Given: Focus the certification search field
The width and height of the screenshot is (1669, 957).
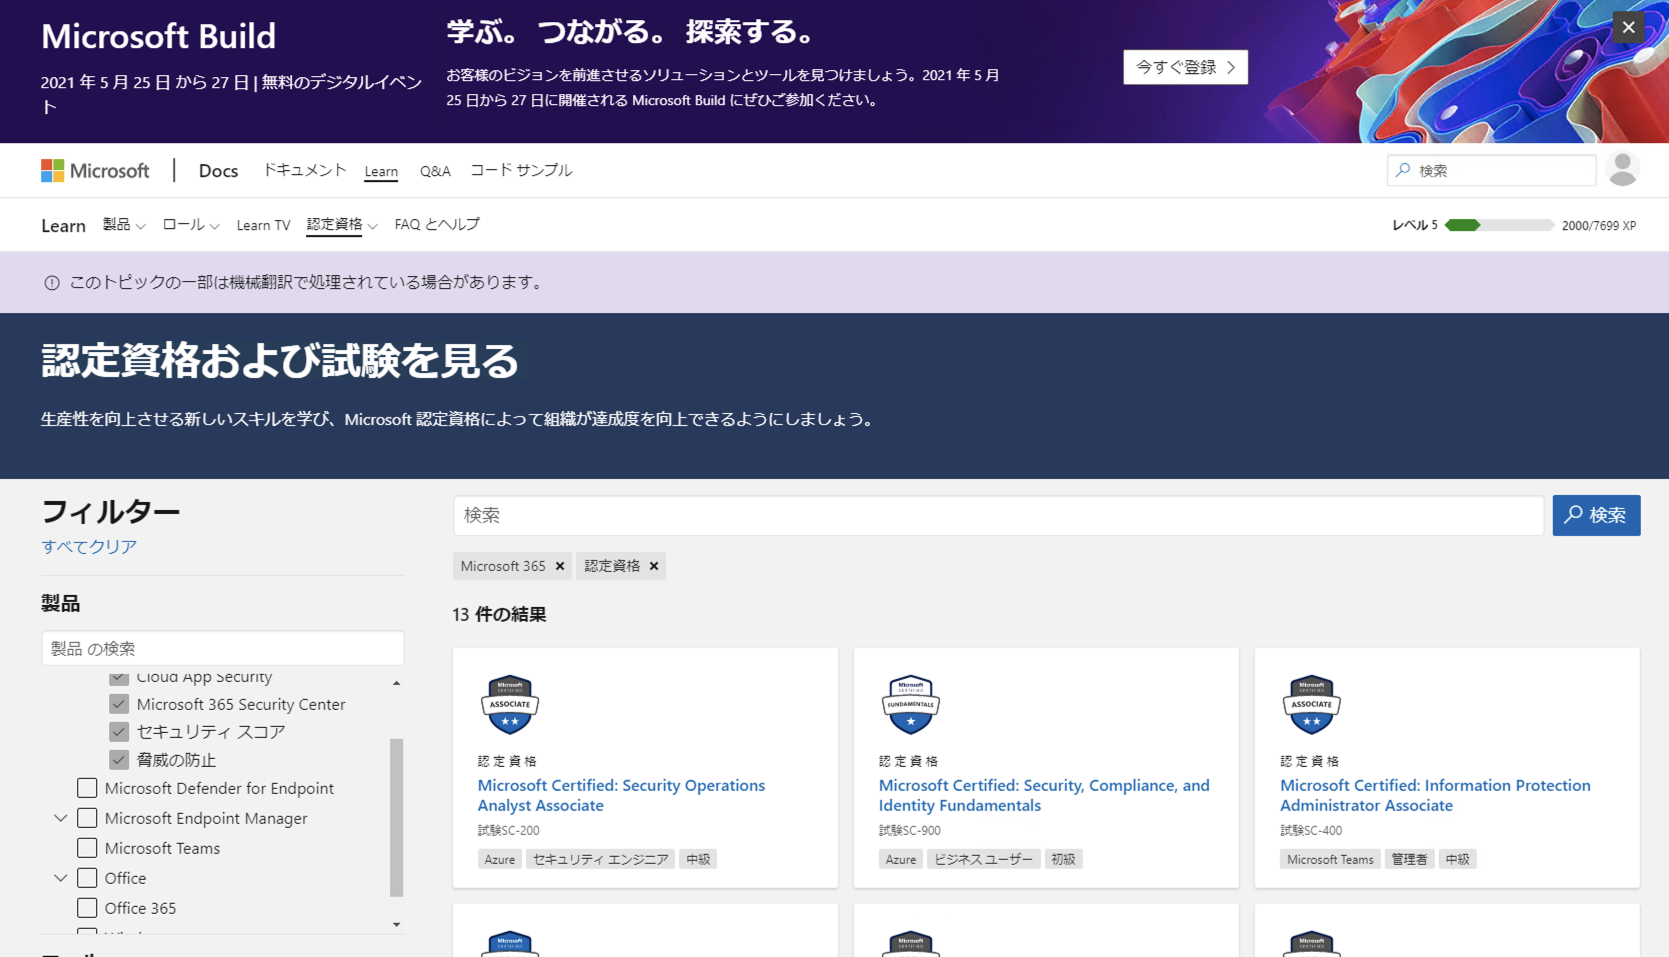Looking at the screenshot, I should 998,515.
